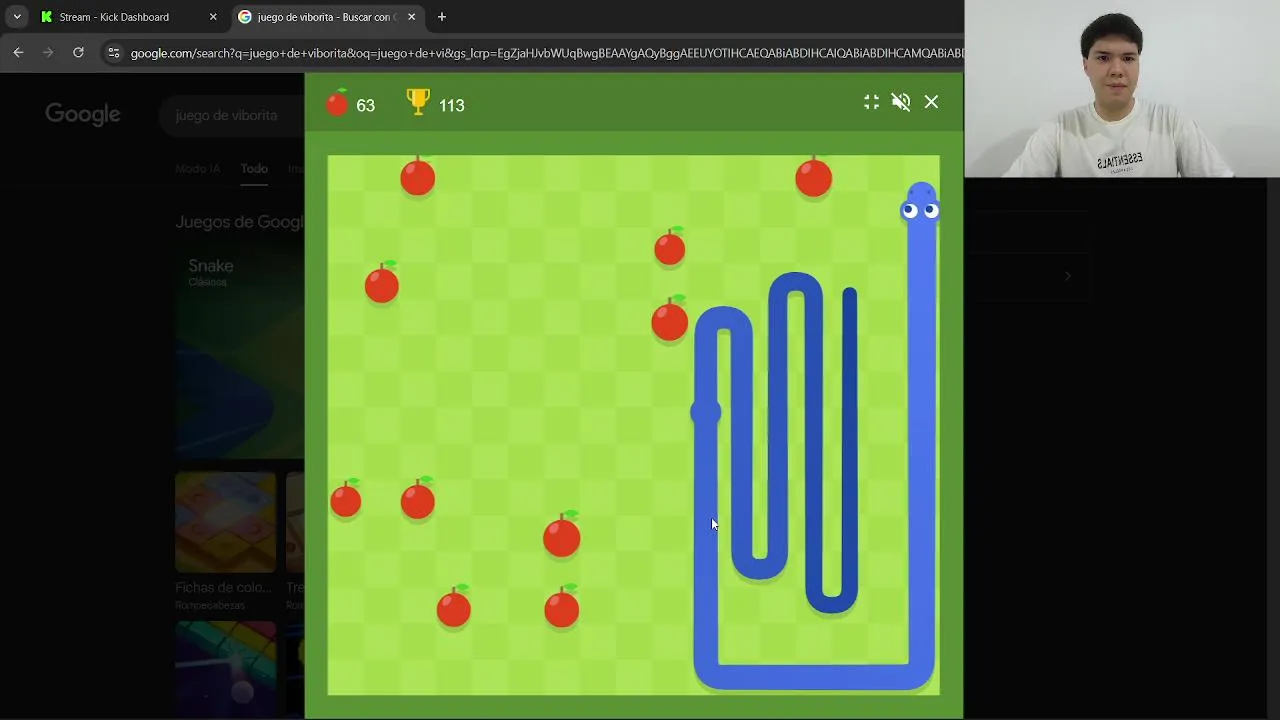This screenshot has width=1280, height=720.
Task: Go forward in browser history
Action: pyautogui.click(x=48, y=52)
